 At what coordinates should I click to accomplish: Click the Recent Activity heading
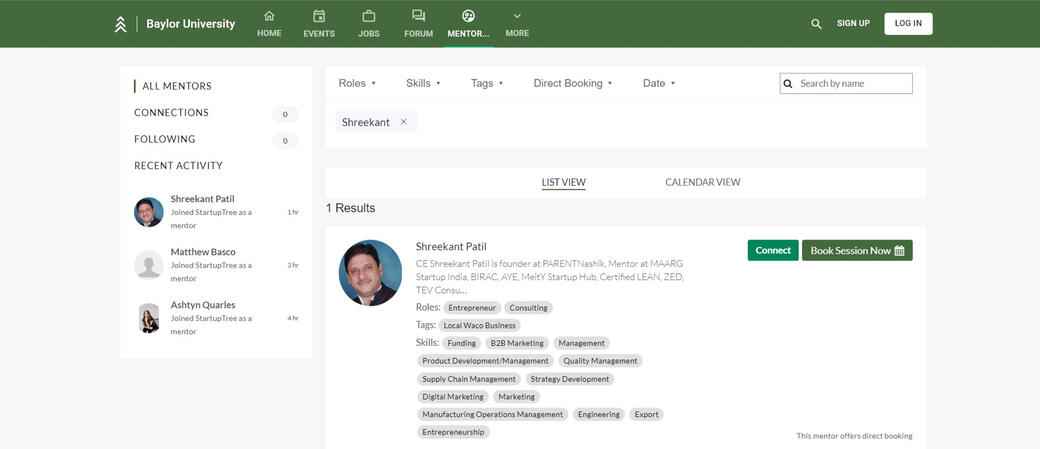click(x=178, y=166)
